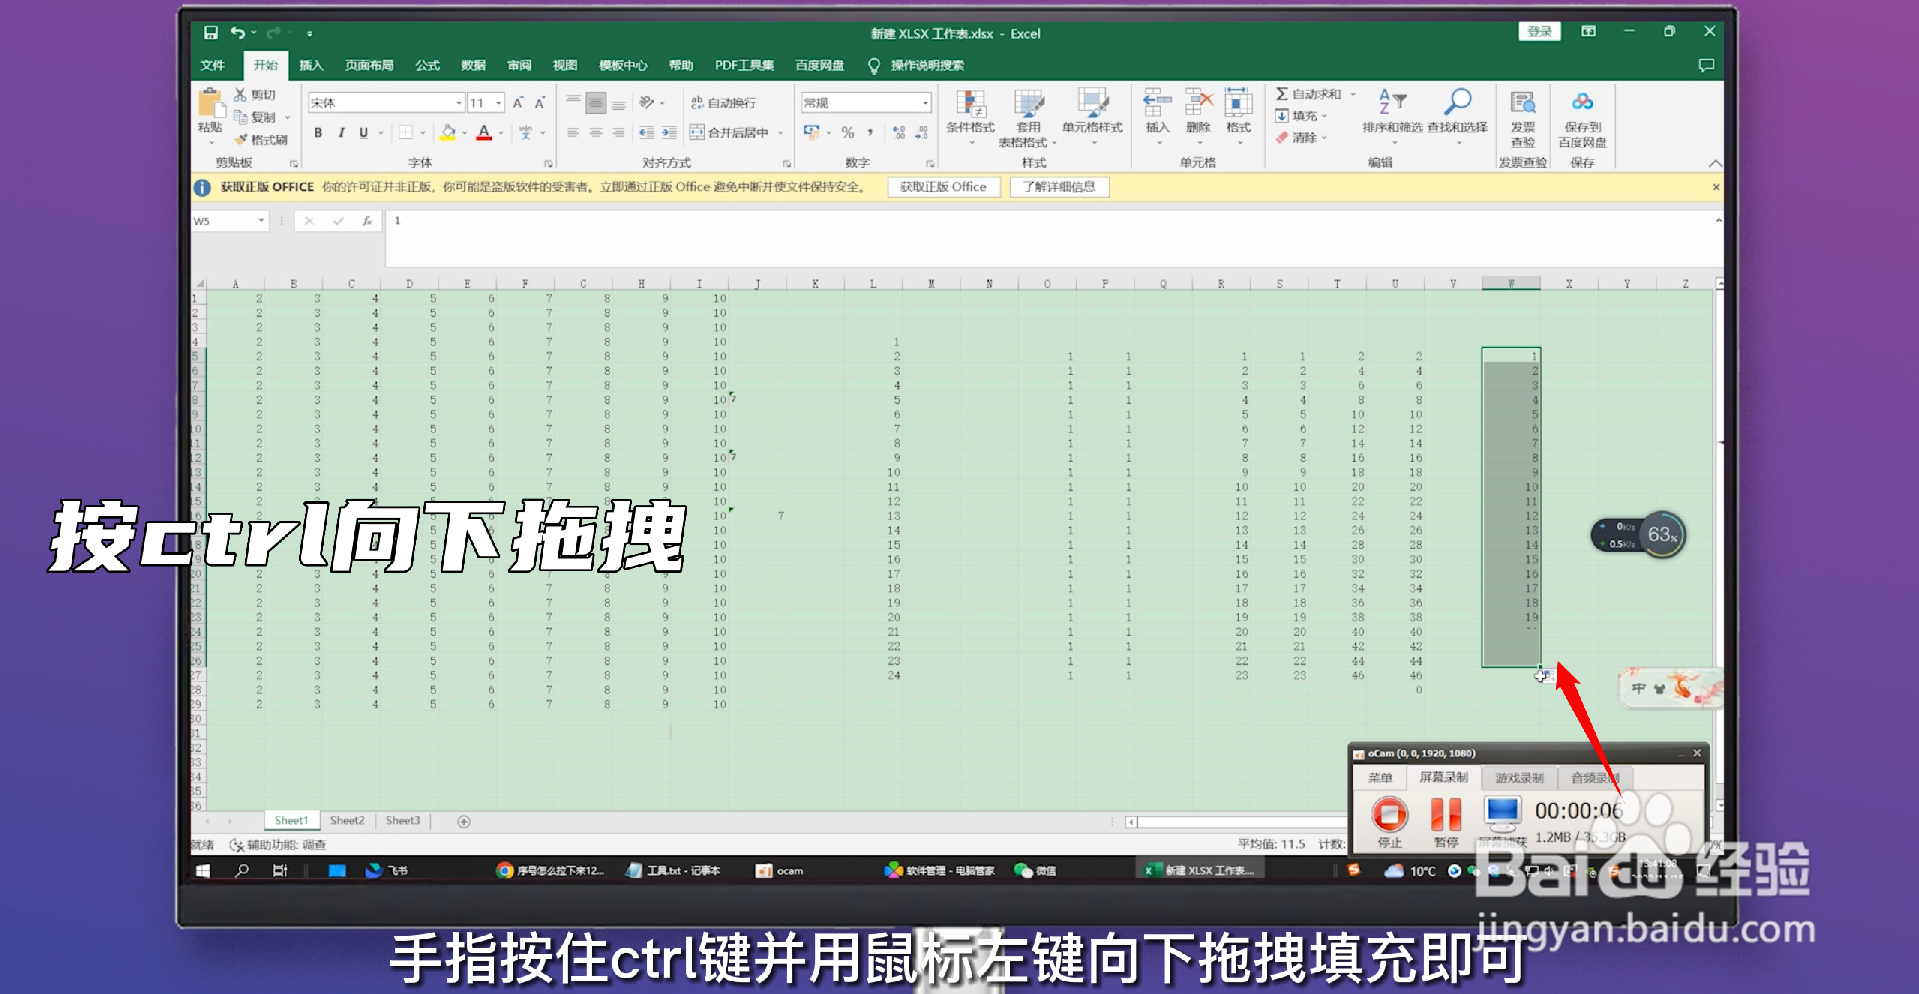Open Conditional Formatting (条件格式)
This screenshot has height=994, width=1919.
971,115
